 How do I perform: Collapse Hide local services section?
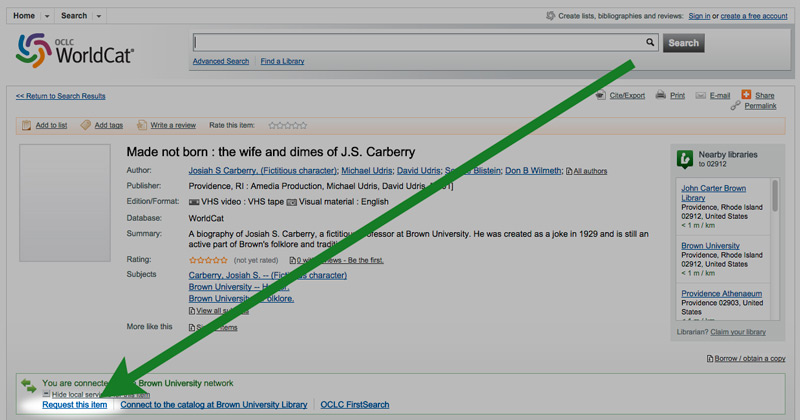[x=96, y=394]
